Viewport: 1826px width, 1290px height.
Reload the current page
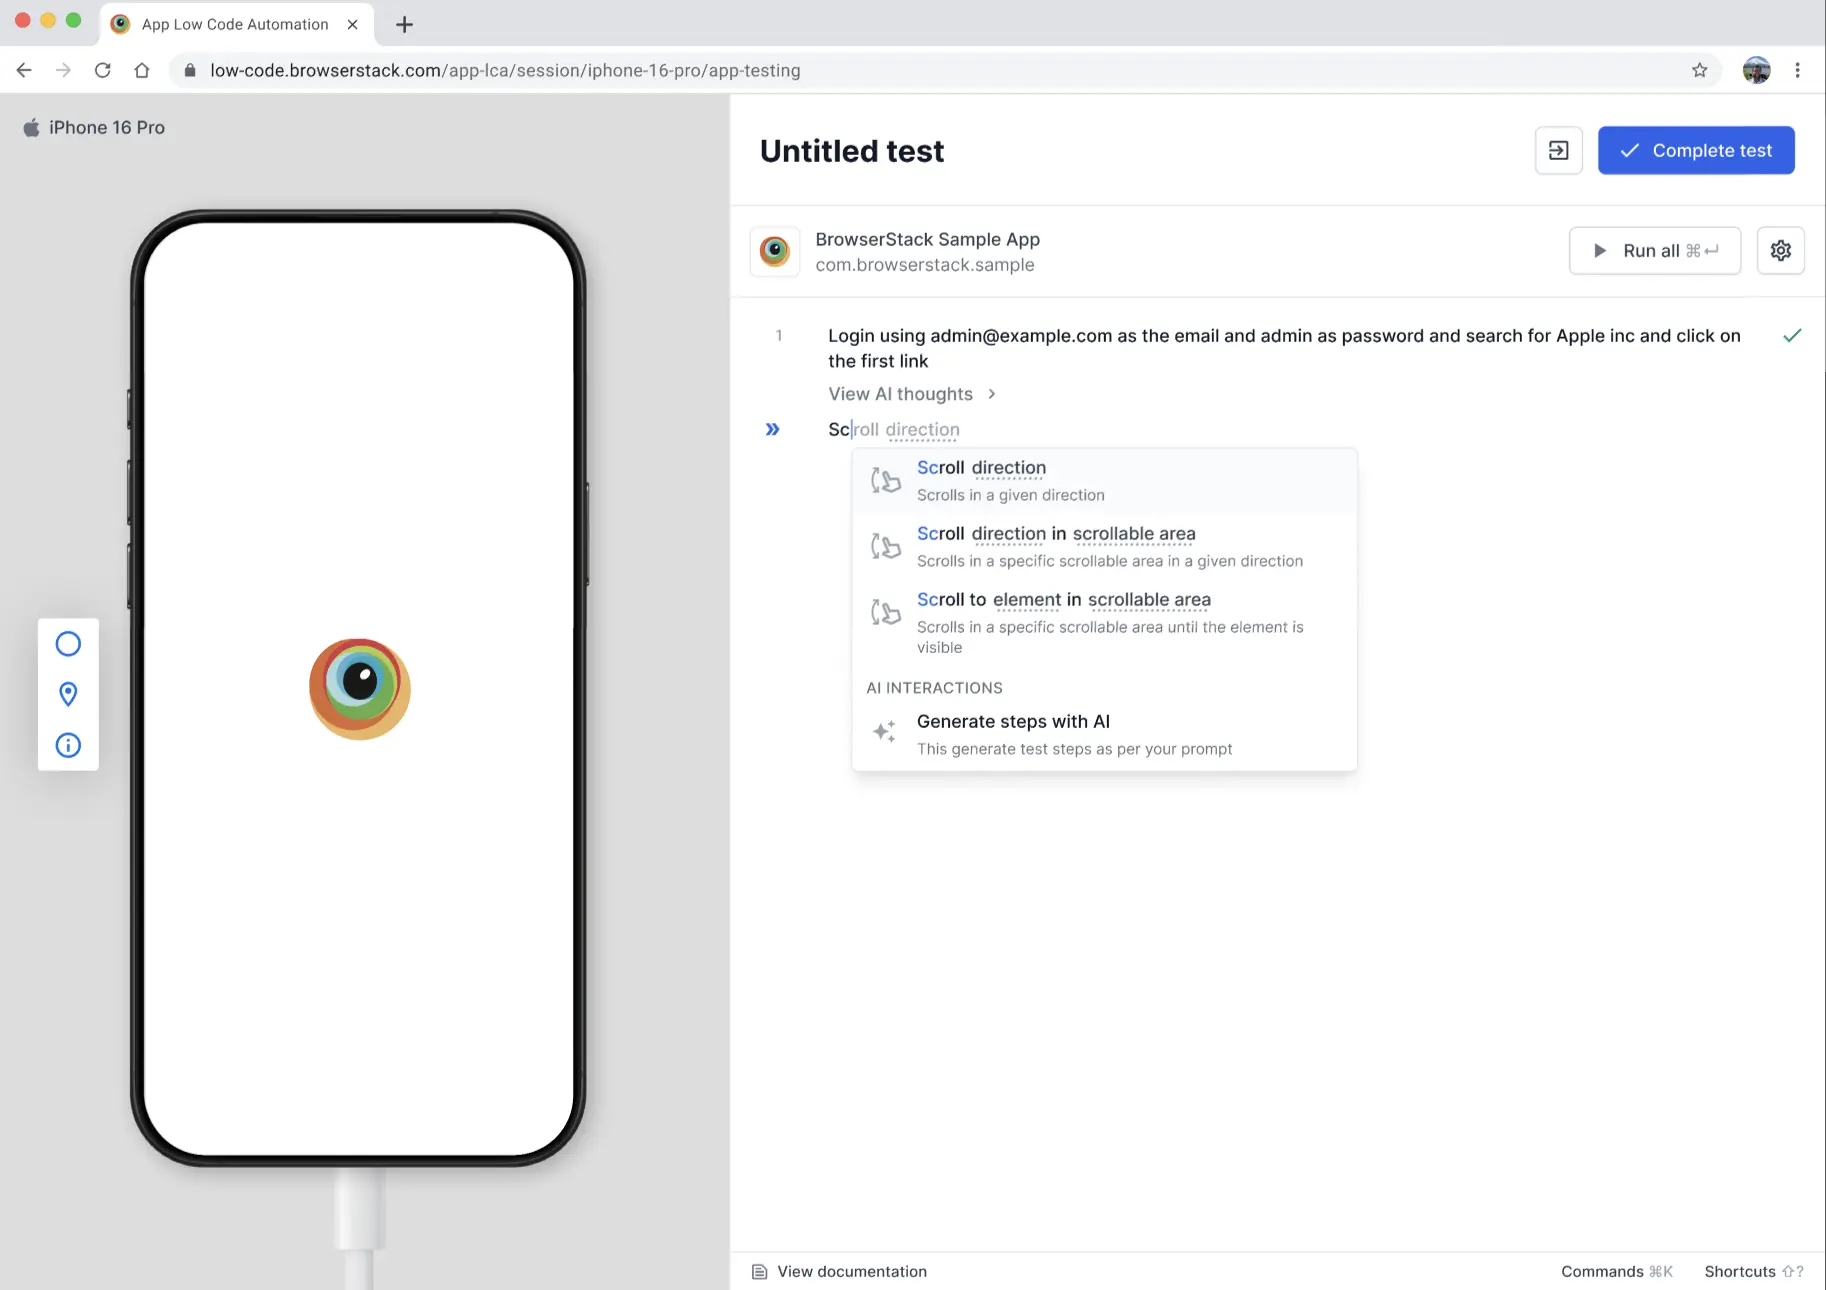(x=103, y=70)
